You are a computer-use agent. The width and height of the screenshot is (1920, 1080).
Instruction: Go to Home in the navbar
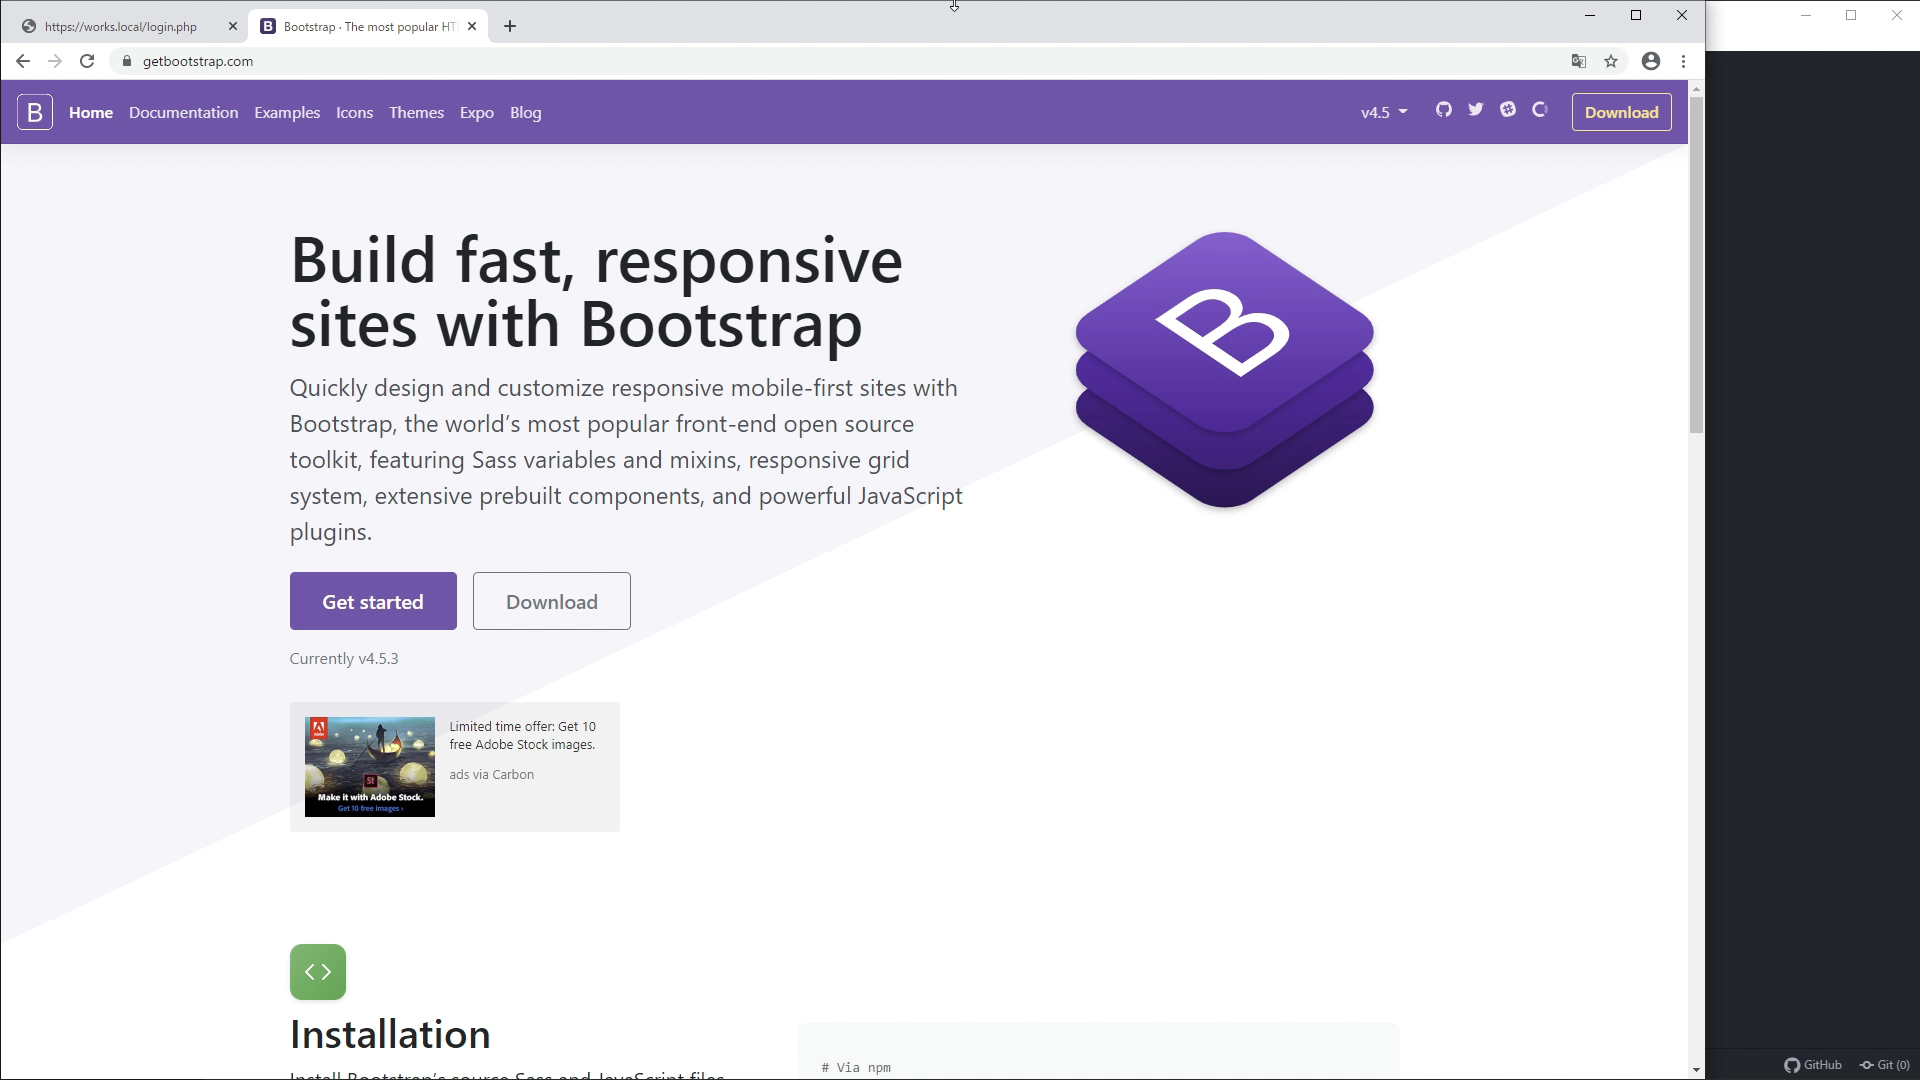[x=91, y=112]
